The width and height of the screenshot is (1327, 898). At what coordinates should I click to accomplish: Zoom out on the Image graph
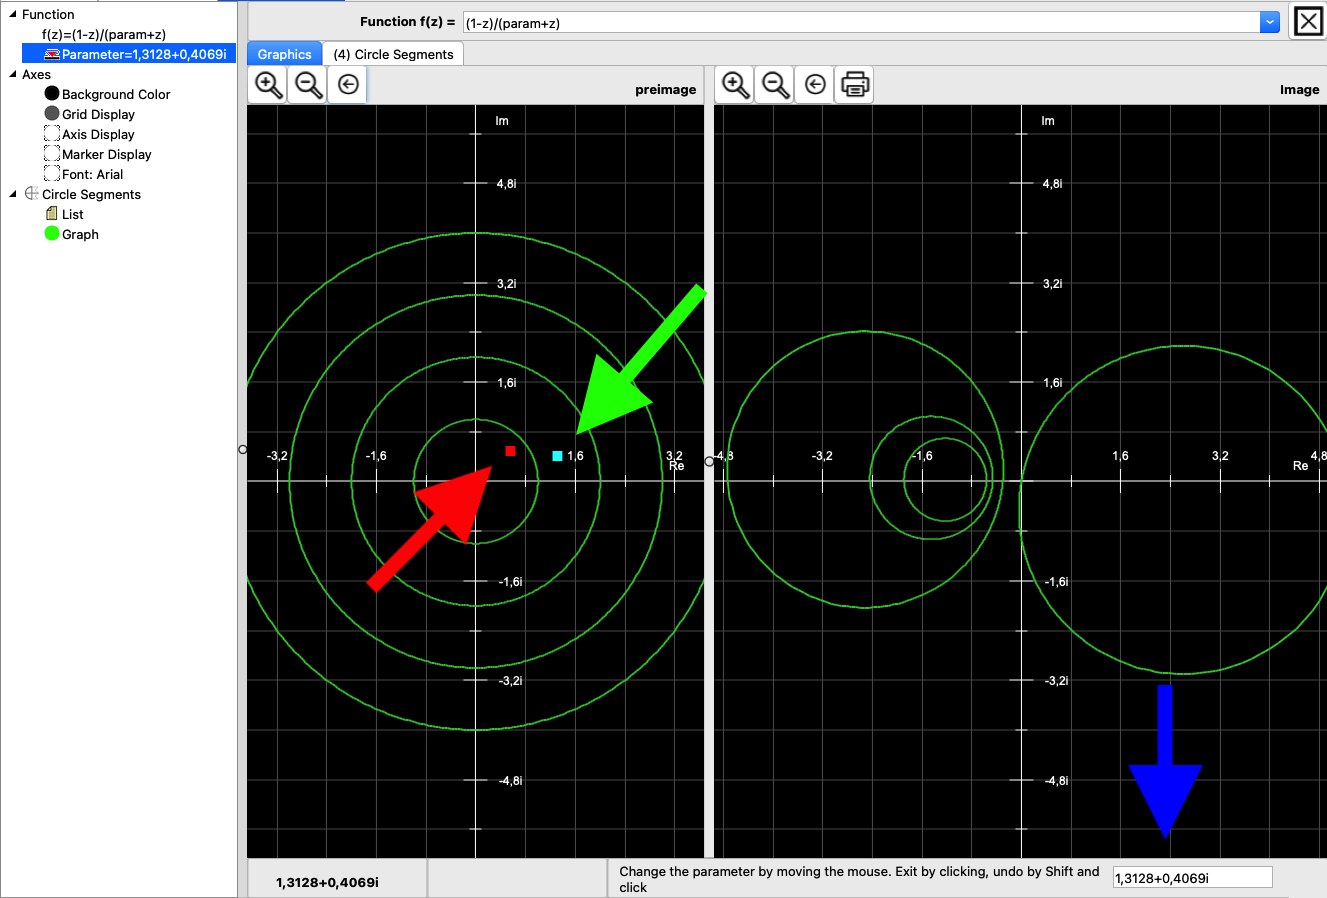pyautogui.click(x=776, y=85)
